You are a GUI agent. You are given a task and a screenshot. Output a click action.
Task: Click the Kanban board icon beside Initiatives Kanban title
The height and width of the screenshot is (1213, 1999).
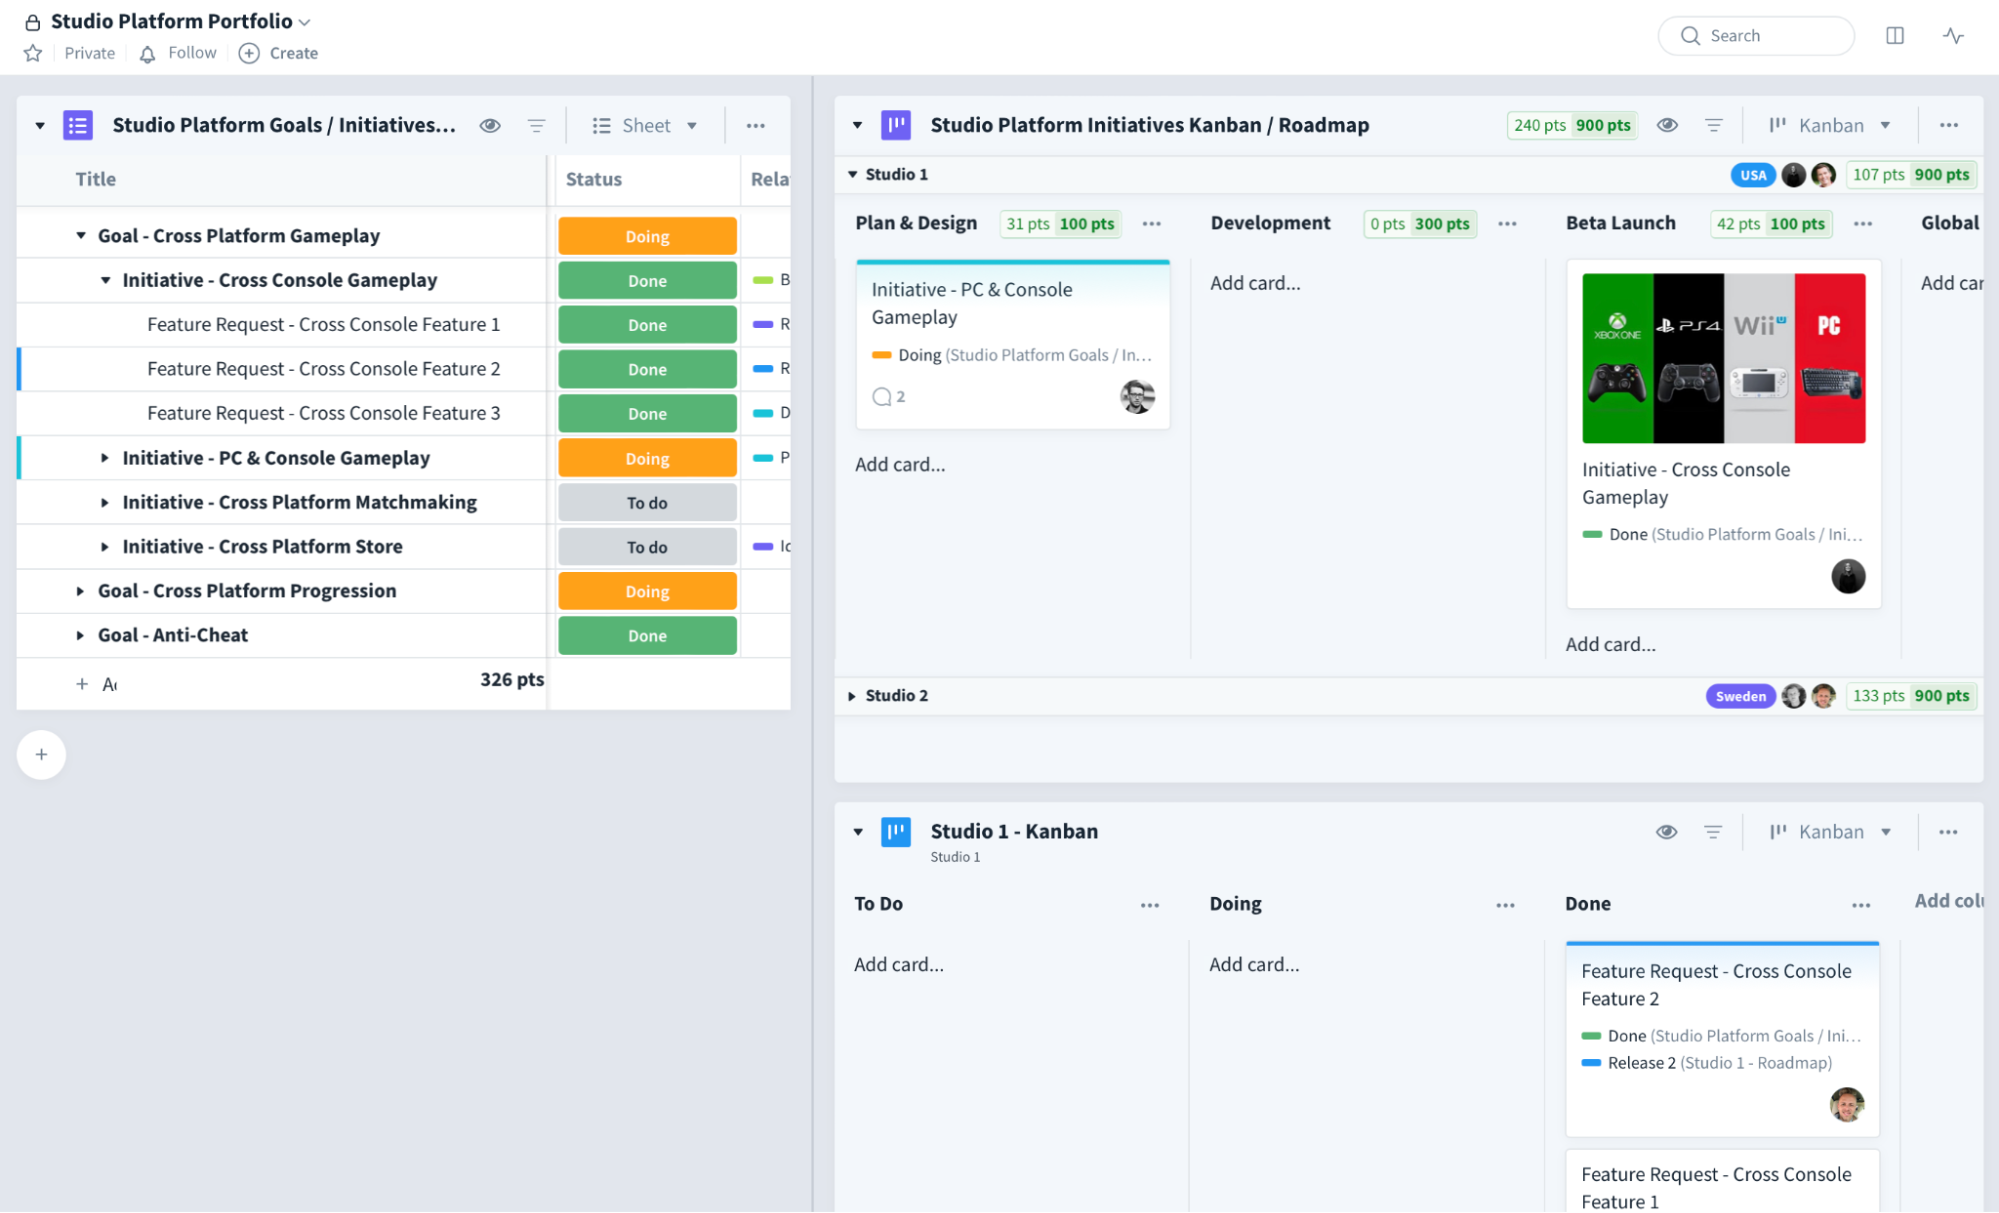pyautogui.click(x=895, y=124)
